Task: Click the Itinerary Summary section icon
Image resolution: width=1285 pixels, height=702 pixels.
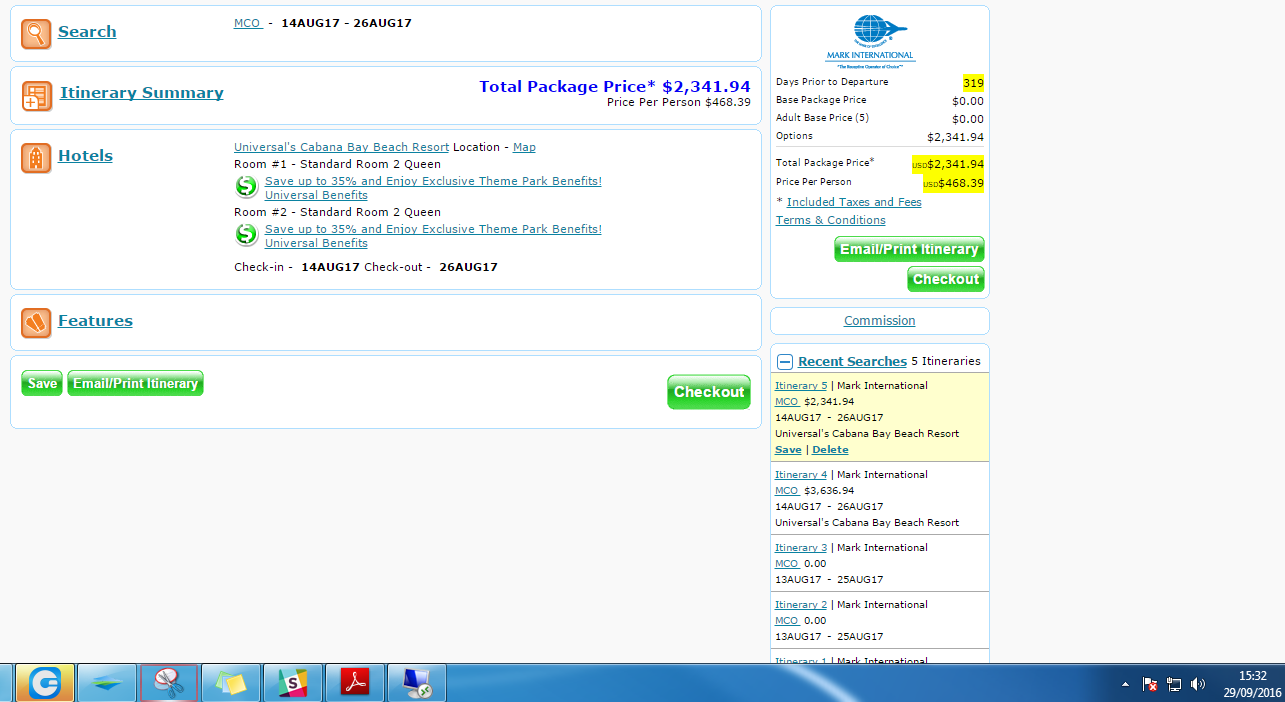Action: (x=37, y=96)
